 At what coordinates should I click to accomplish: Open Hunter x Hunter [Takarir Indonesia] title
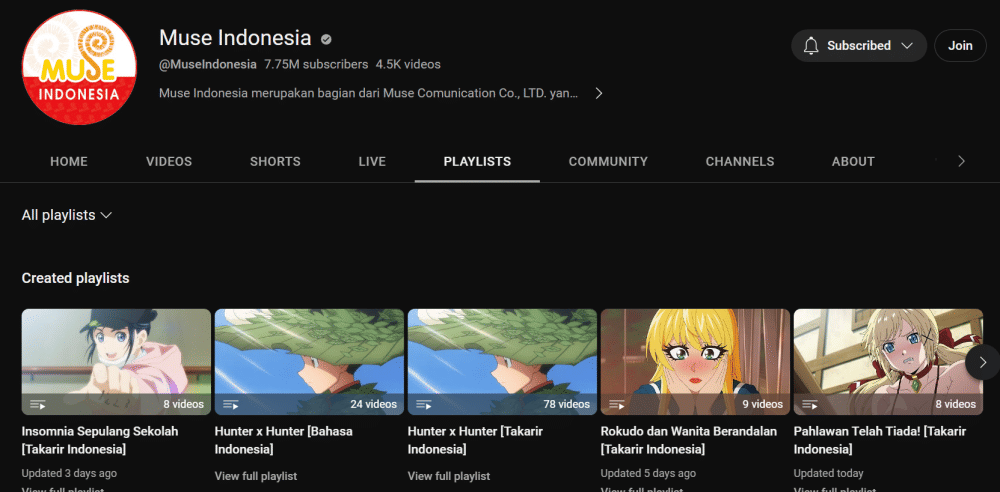475,440
